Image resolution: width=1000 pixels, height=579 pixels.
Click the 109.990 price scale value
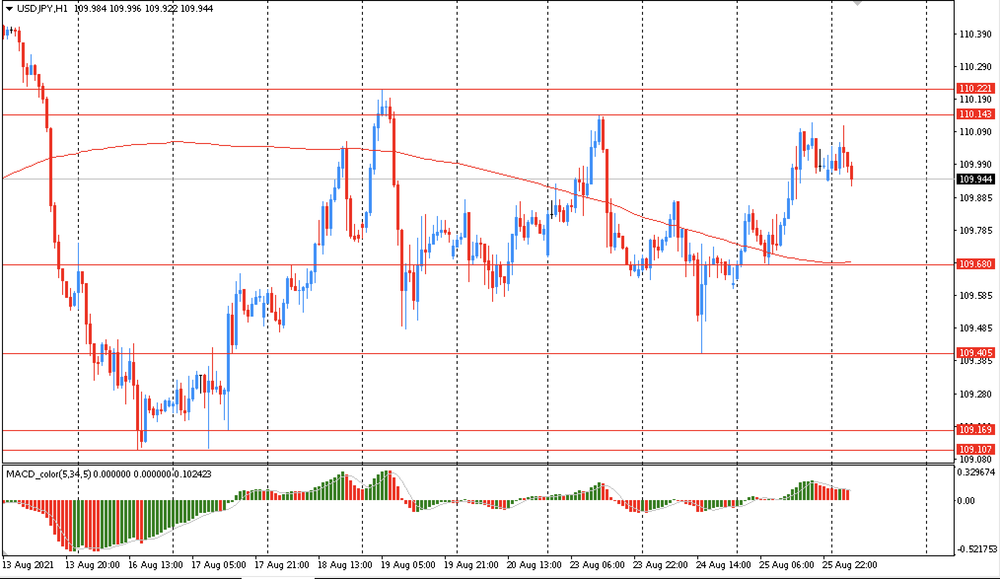(976, 165)
